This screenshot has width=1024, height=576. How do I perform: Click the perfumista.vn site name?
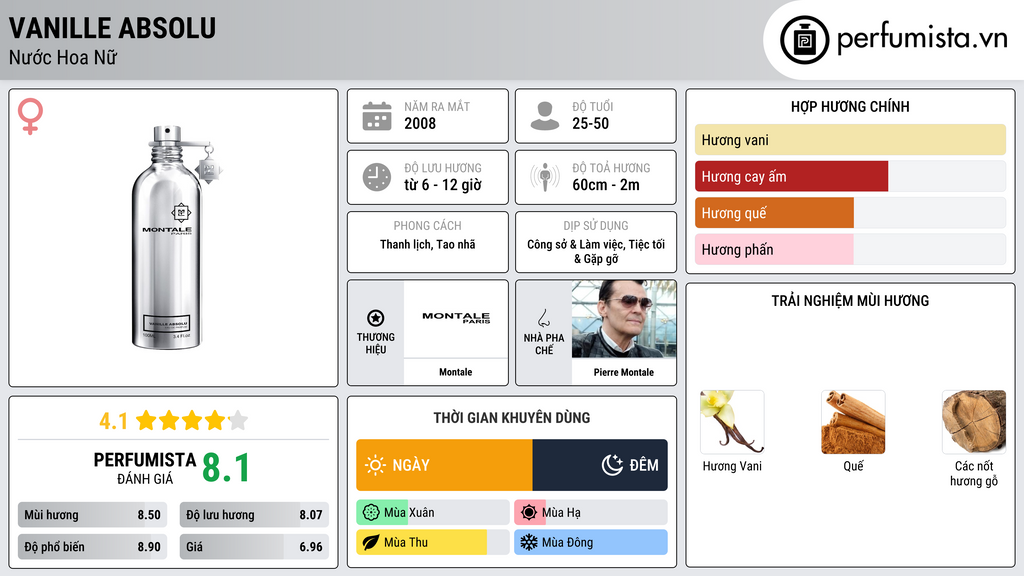tap(922, 39)
